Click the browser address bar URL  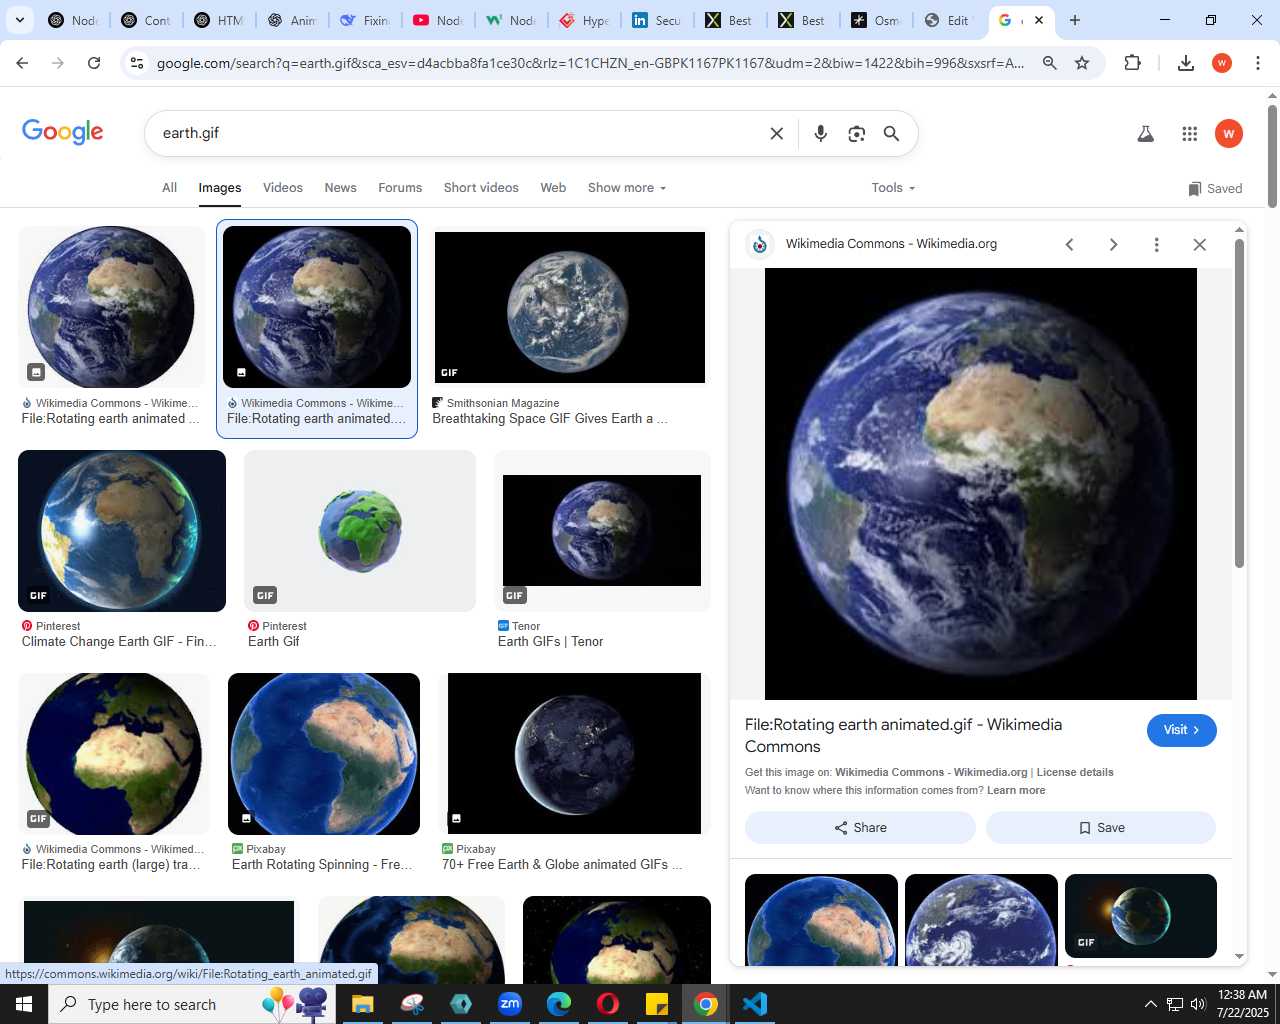point(590,63)
